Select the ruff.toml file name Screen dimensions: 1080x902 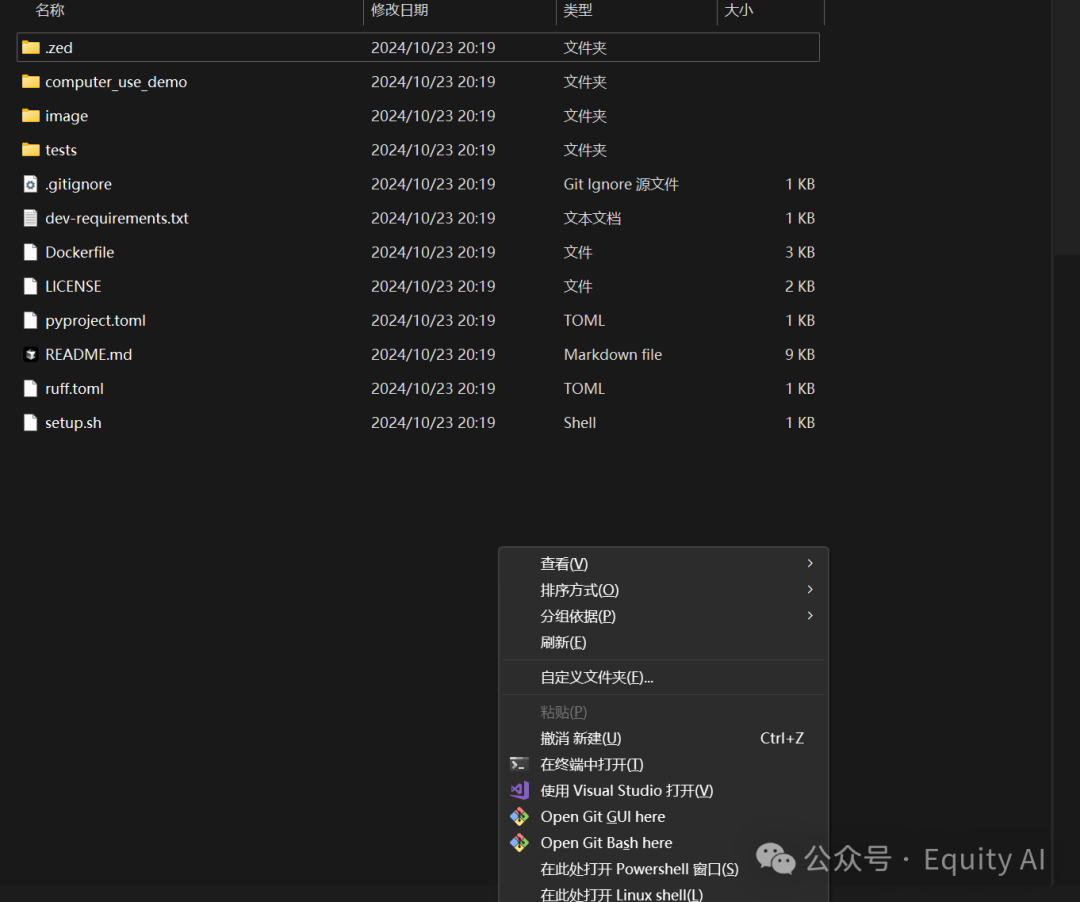pyautogui.click(x=74, y=388)
